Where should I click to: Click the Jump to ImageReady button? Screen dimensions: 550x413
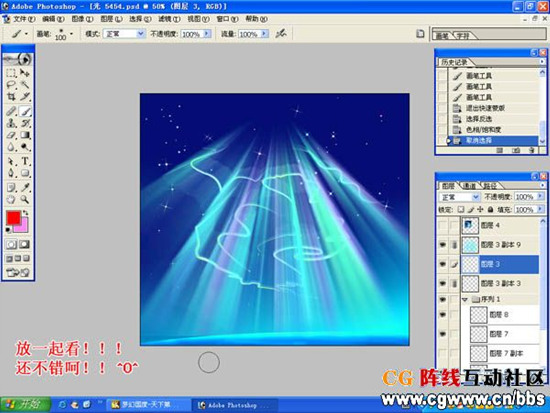(18, 272)
